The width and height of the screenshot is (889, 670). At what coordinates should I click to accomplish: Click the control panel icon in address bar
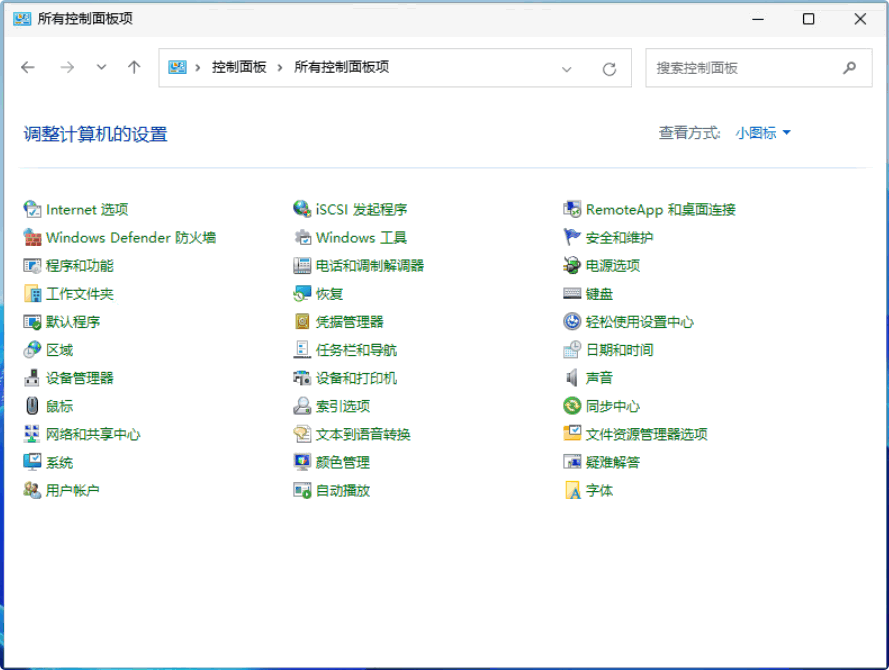[x=177, y=67]
